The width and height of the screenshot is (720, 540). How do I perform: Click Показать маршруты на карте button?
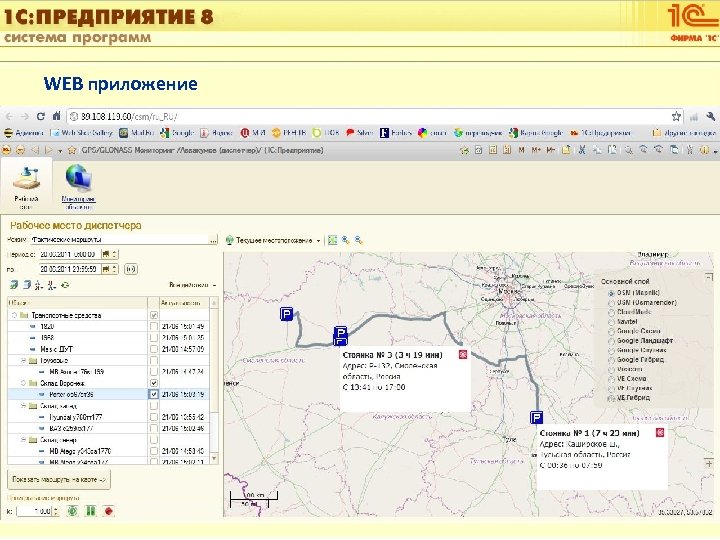click(x=59, y=479)
